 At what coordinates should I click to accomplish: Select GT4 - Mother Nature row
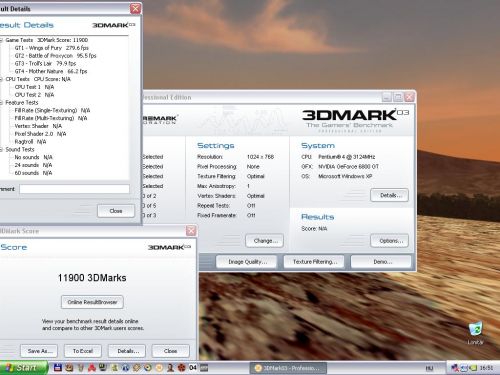click(x=51, y=71)
